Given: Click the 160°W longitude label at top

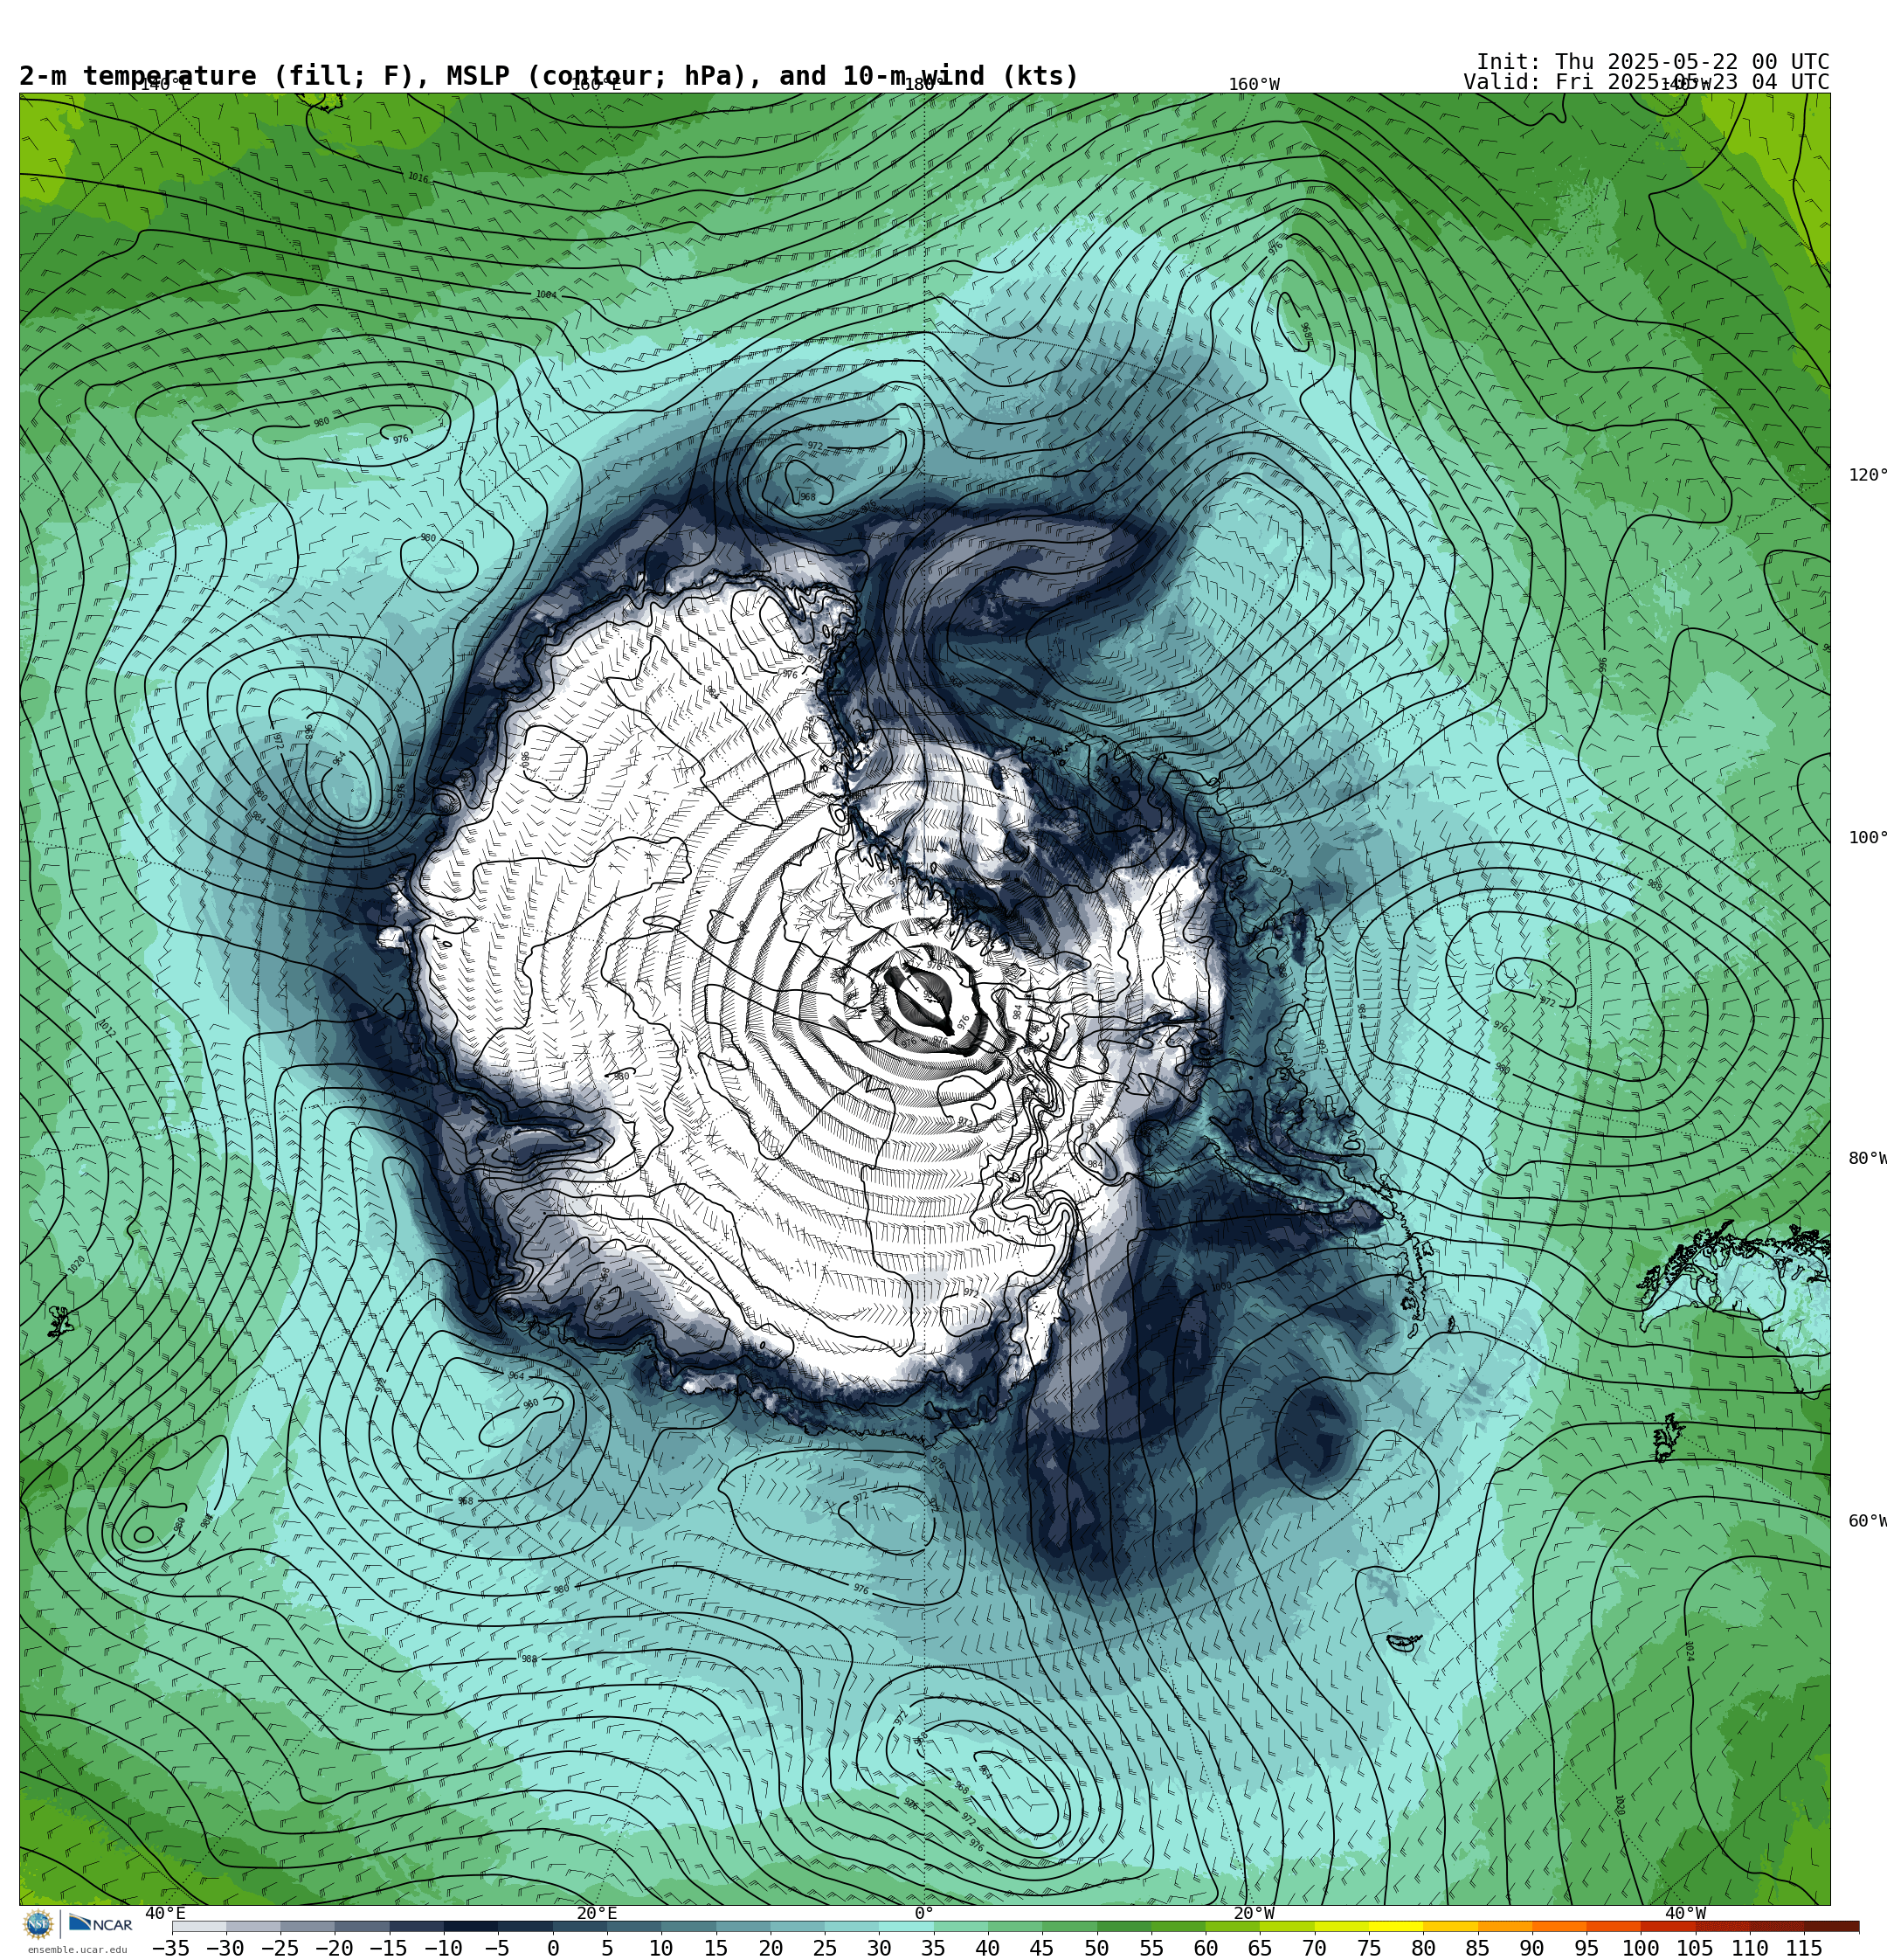Looking at the screenshot, I should [x=1254, y=85].
